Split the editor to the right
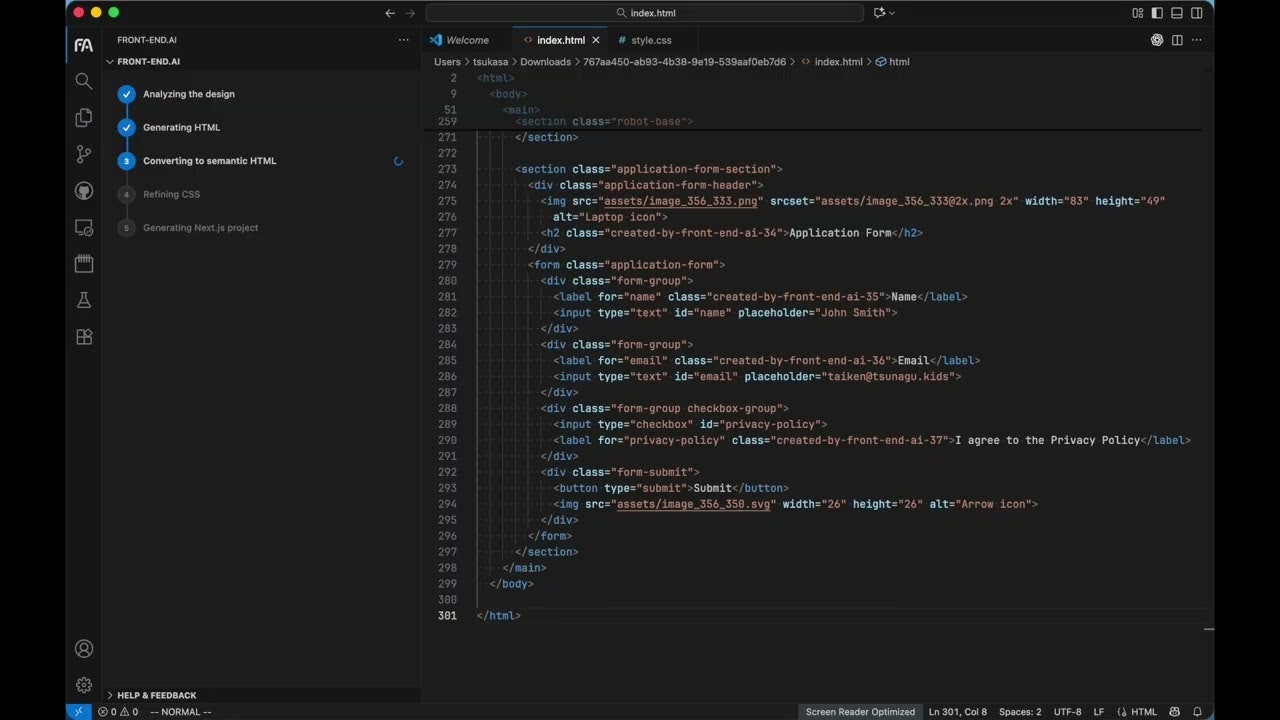This screenshot has width=1280, height=720. (1177, 40)
